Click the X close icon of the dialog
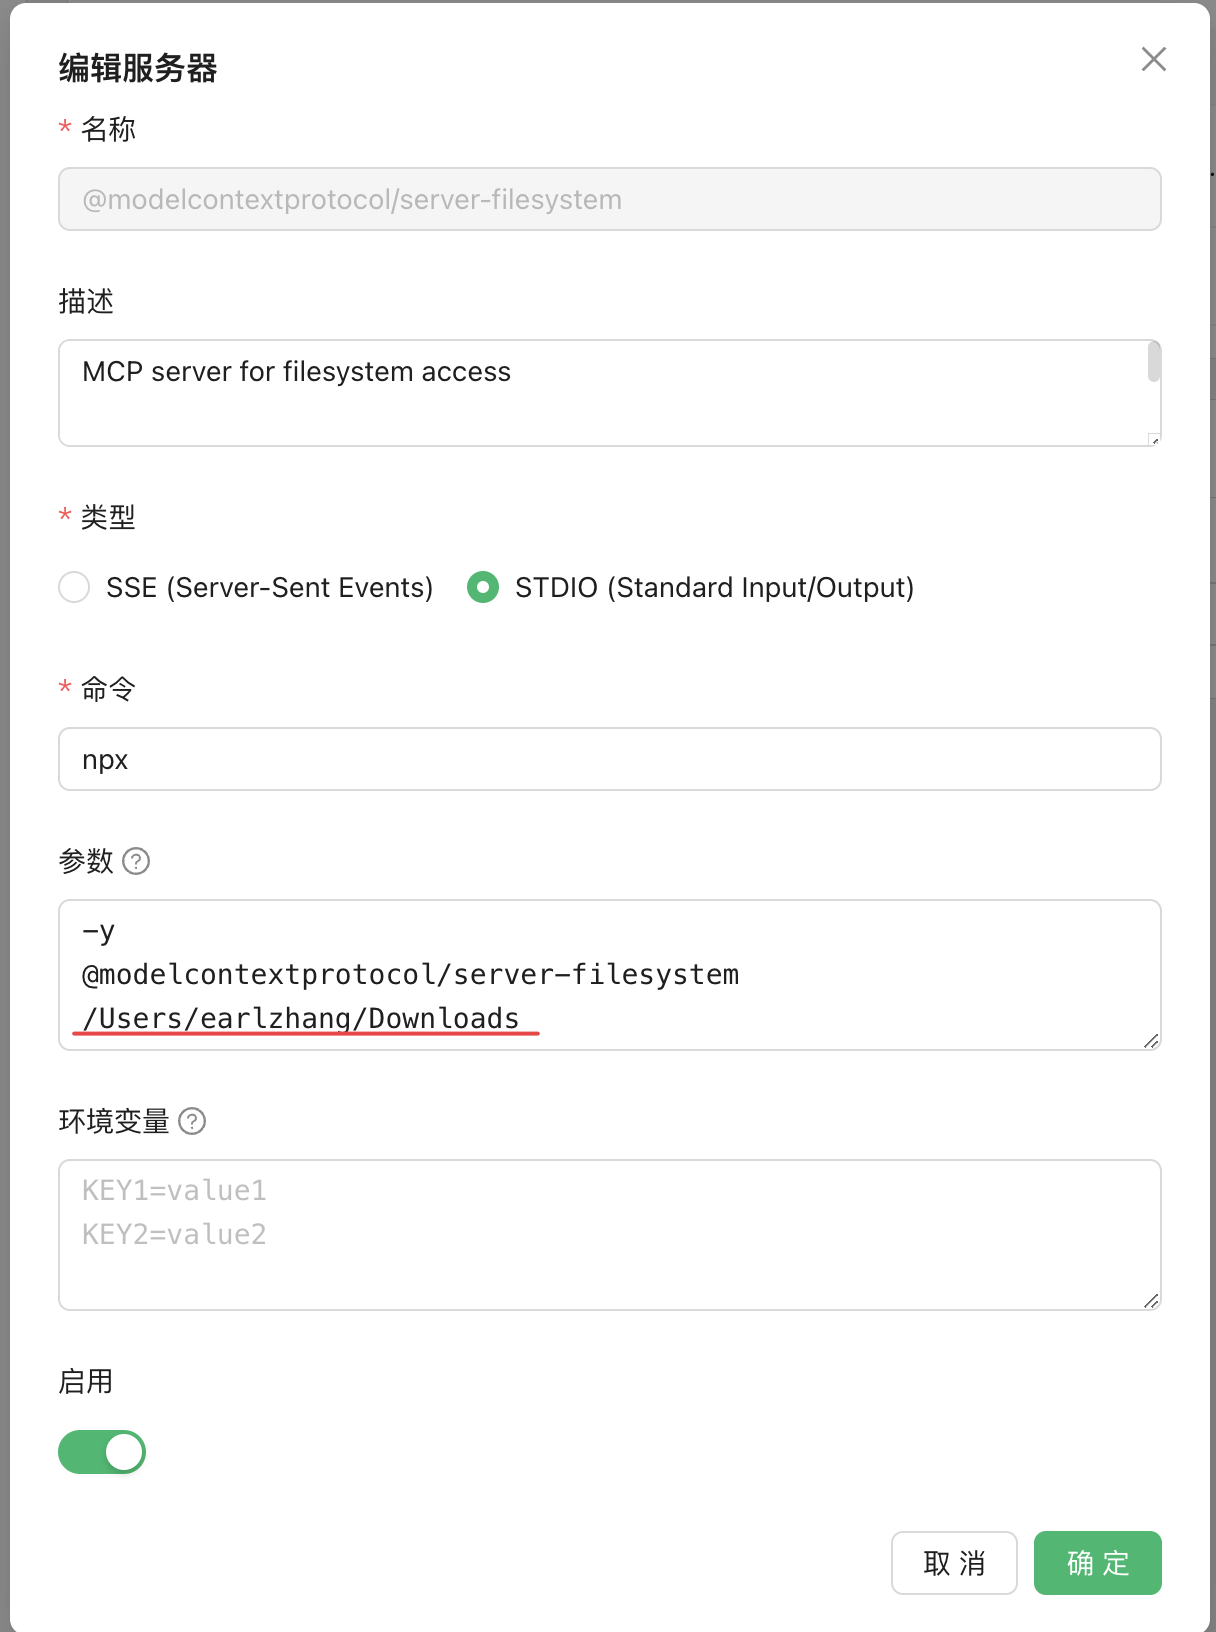Image resolution: width=1216 pixels, height=1632 pixels. pos(1154,59)
